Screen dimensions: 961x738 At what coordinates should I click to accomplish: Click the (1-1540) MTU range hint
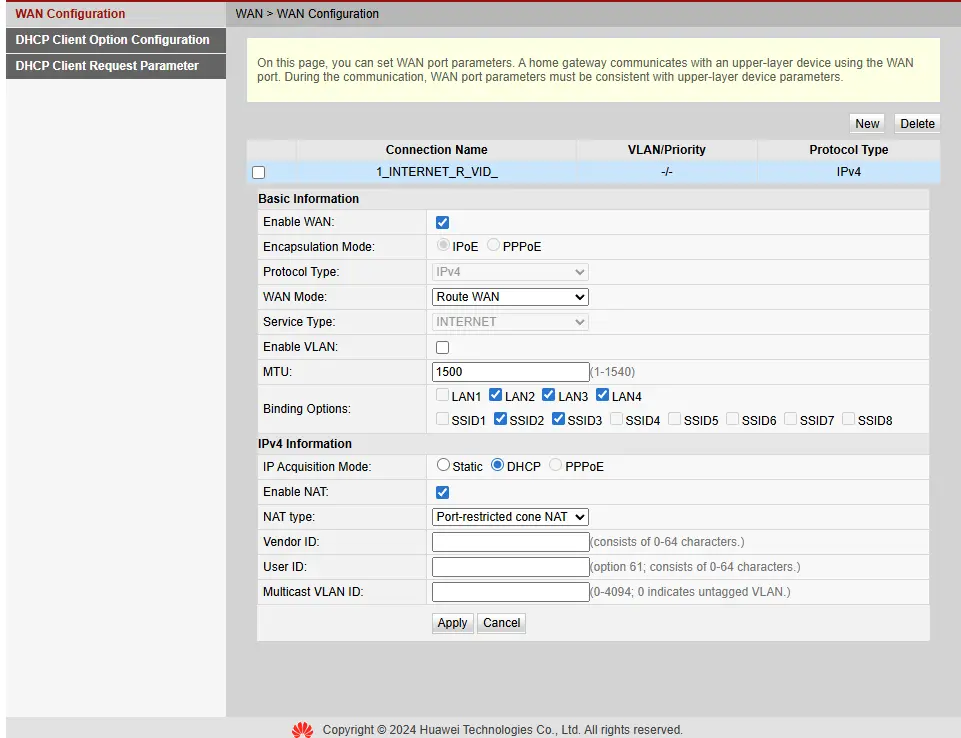[x=612, y=372]
